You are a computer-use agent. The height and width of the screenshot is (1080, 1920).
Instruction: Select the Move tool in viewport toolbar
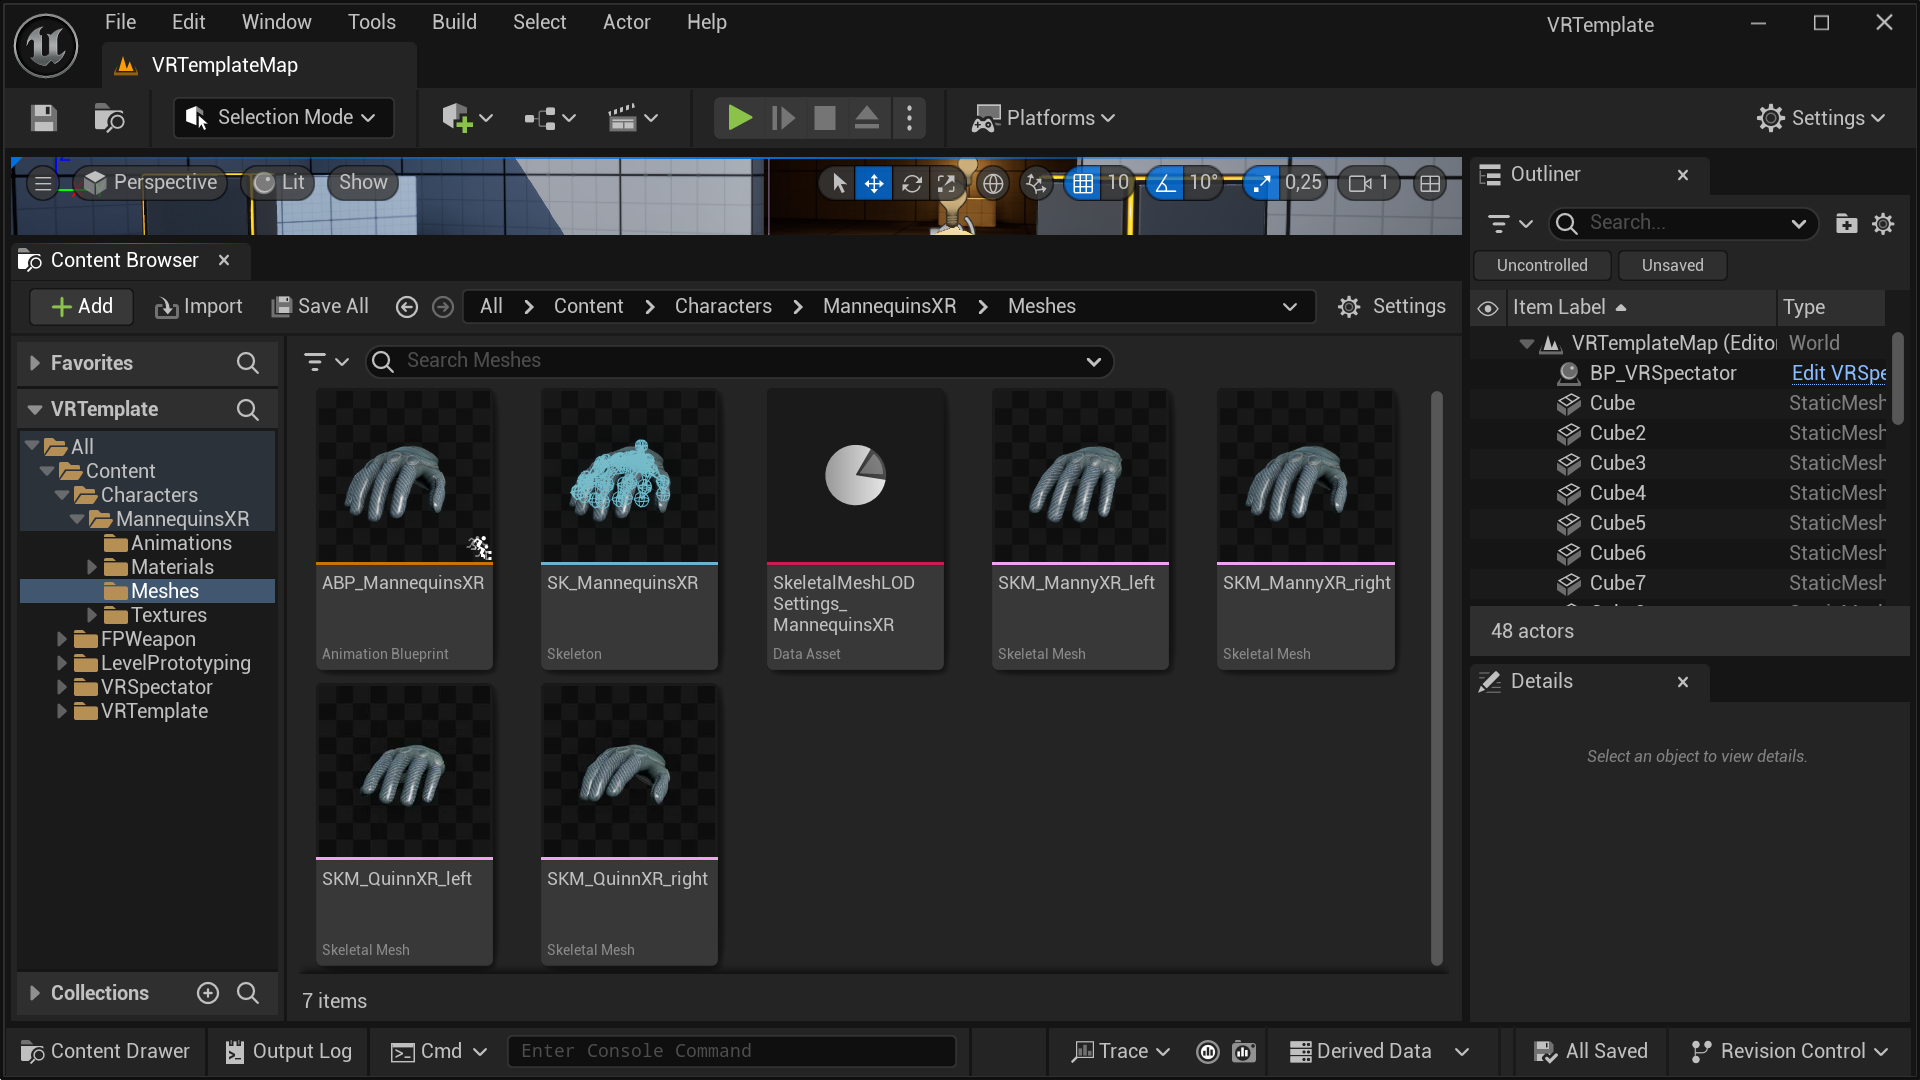pyautogui.click(x=874, y=183)
